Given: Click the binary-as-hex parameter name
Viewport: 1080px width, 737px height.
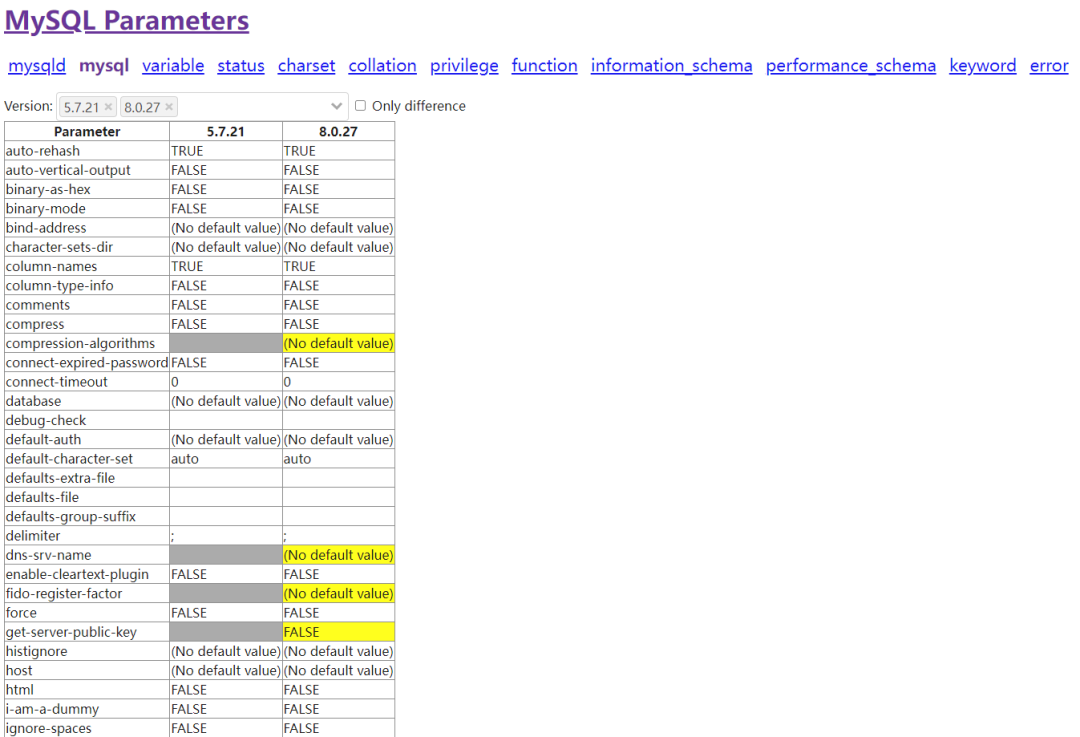Looking at the screenshot, I should (48, 189).
